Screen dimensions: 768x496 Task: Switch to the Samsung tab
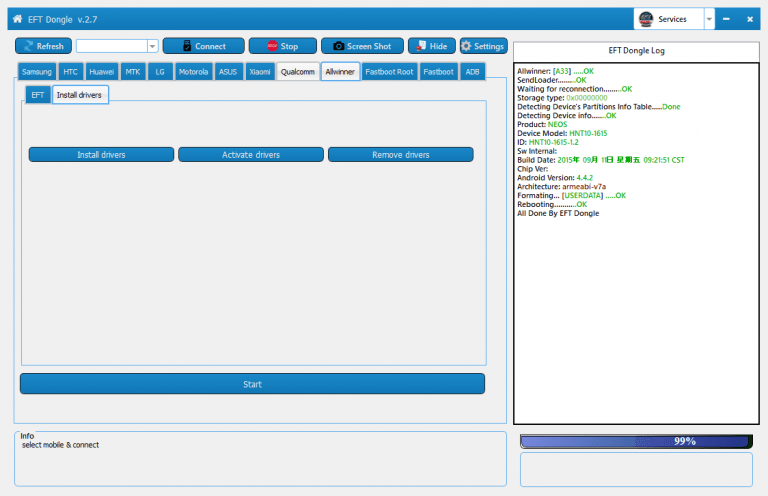pos(36,72)
